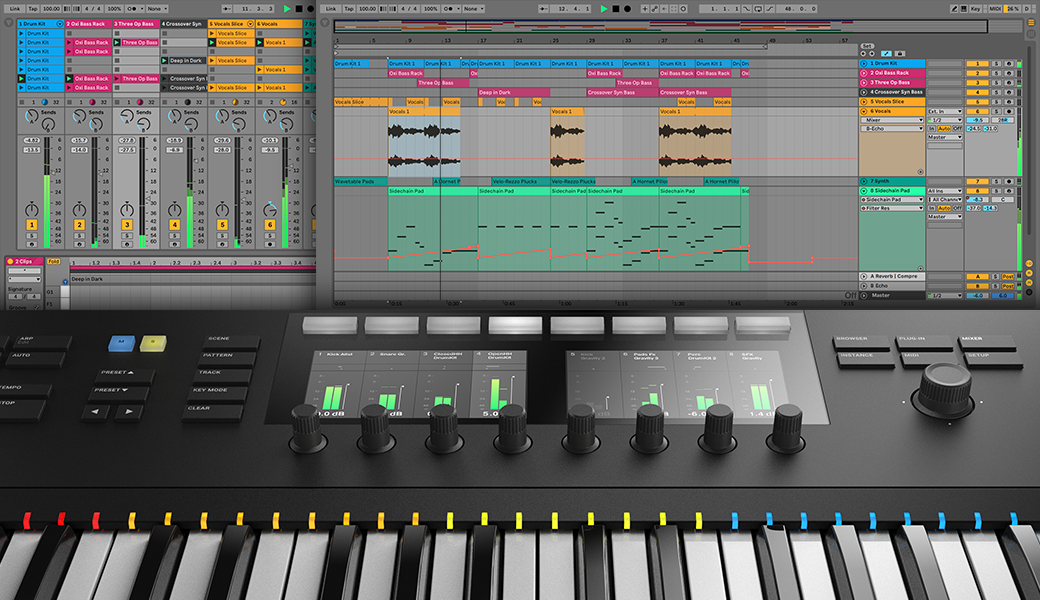
Task: Click the Fold button in clip editor
Action: click(x=54, y=262)
